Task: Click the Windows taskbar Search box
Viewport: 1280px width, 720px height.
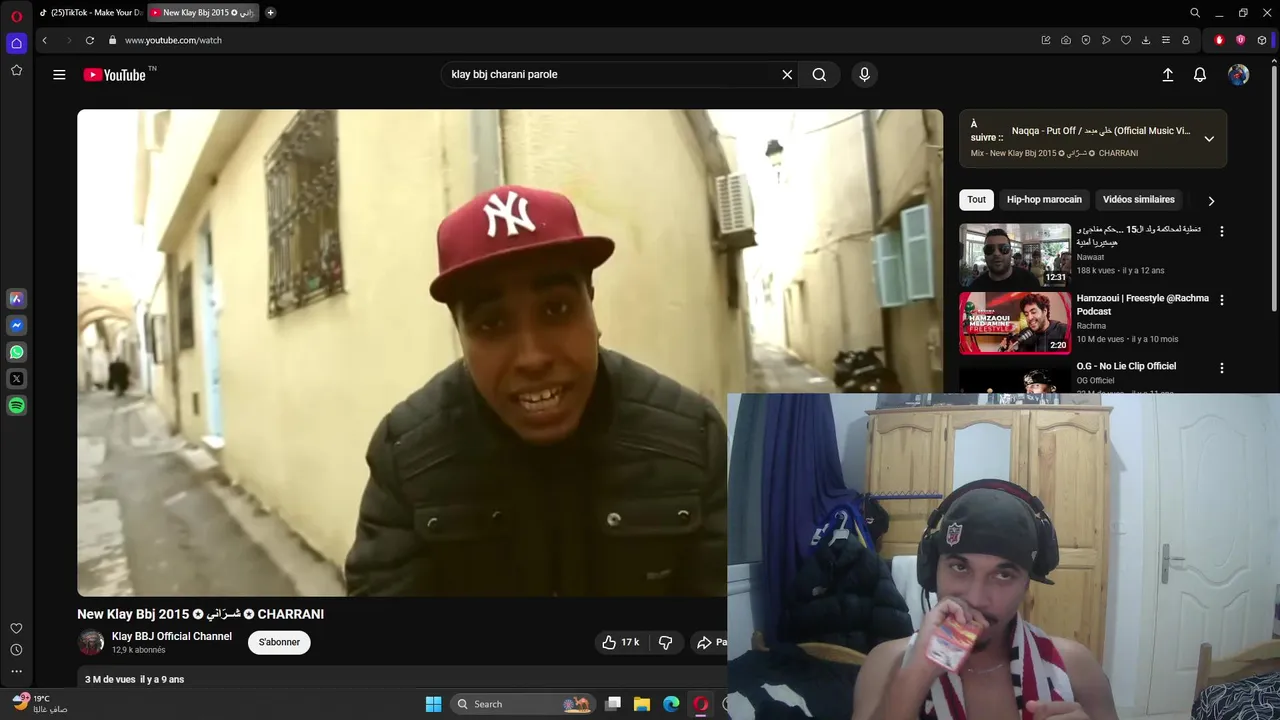Action: tap(522, 704)
